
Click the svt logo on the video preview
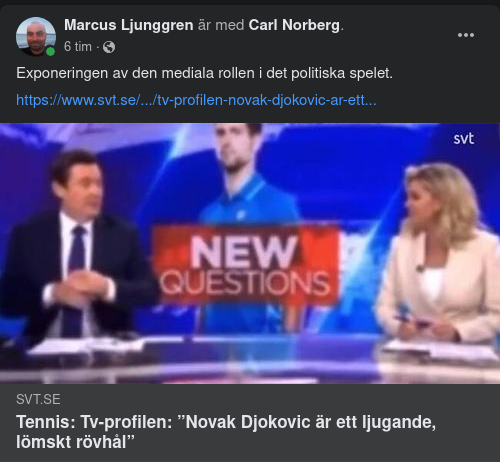463,139
